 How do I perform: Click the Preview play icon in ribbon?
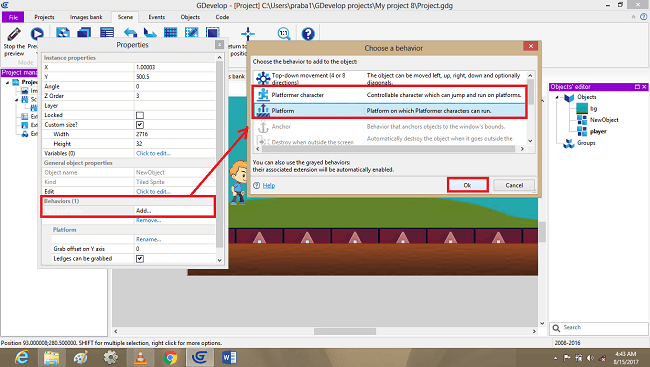coord(36,34)
